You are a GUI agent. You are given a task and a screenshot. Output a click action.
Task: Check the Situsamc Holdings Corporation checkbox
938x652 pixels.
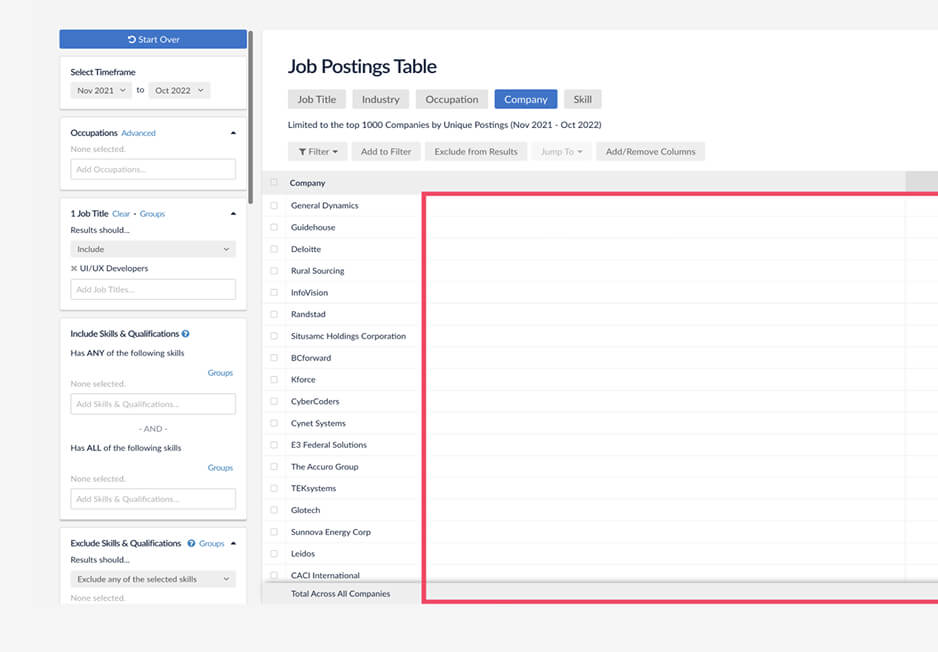point(274,336)
